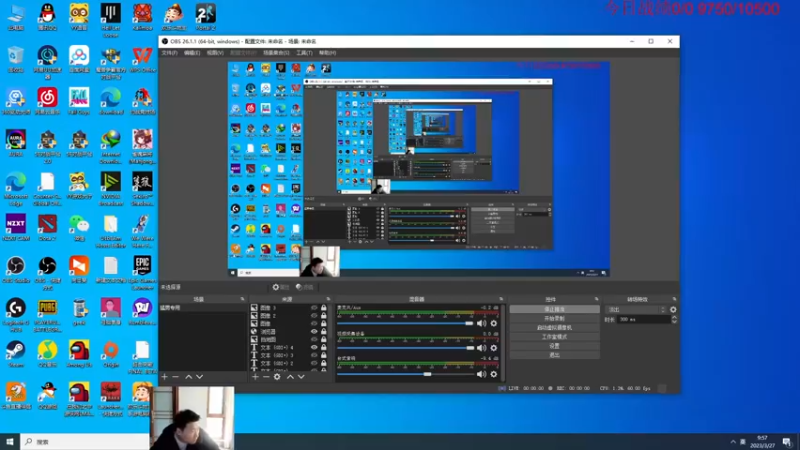Unlock the 图像 2 source
Image resolution: width=800 pixels, height=450 pixels.
(x=323, y=316)
